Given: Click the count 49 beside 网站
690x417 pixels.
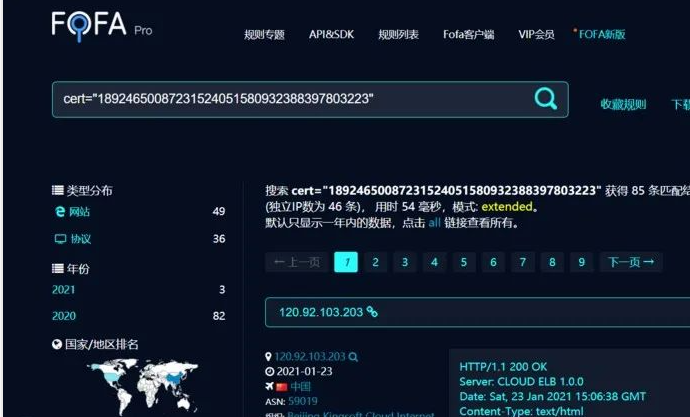Looking at the screenshot, I should coord(219,212).
